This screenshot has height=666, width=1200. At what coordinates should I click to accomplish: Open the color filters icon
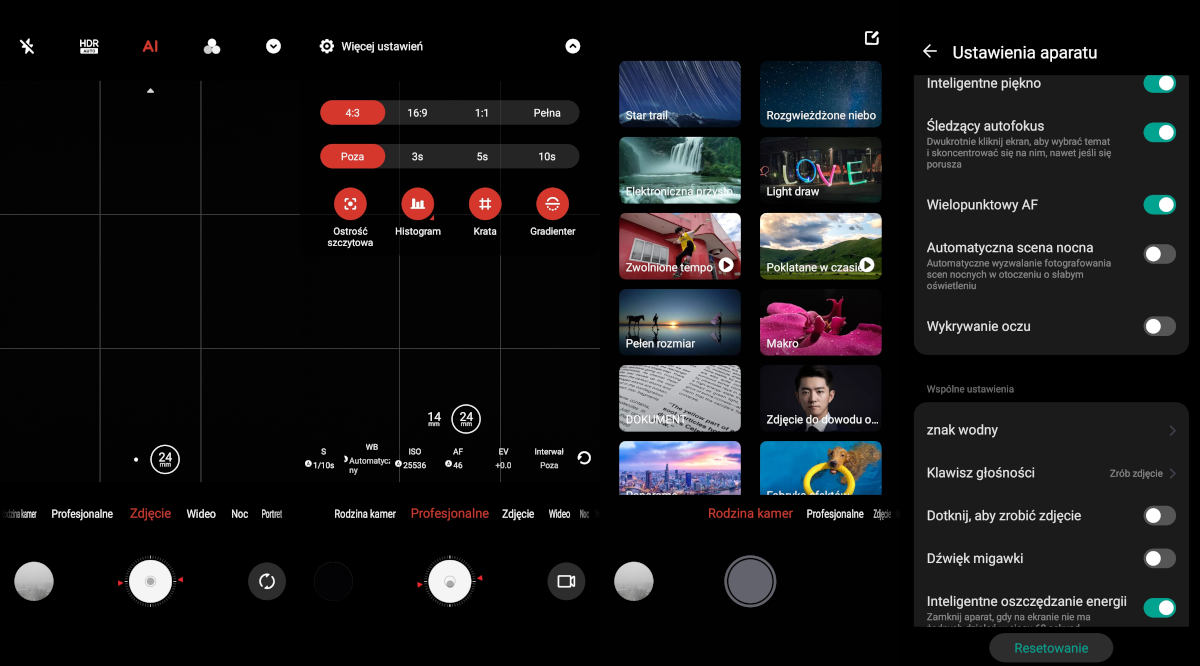[211, 46]
